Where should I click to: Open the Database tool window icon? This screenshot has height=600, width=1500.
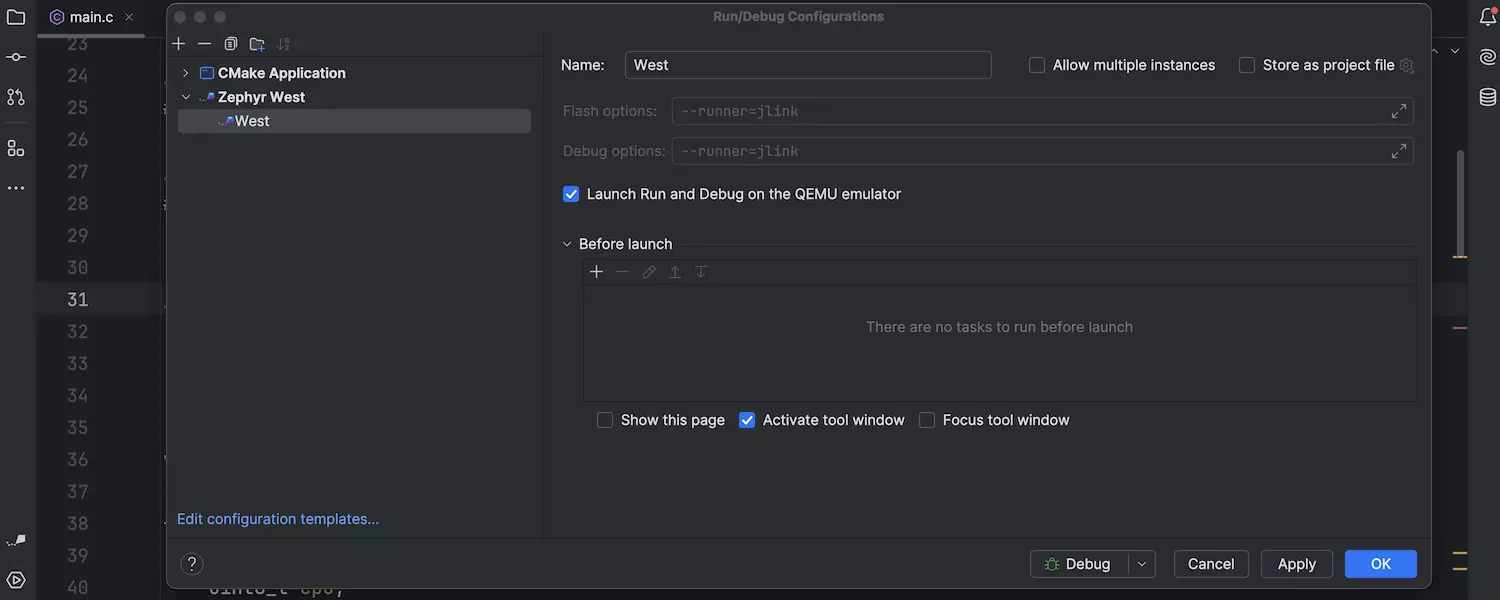tap(1487, 97)
